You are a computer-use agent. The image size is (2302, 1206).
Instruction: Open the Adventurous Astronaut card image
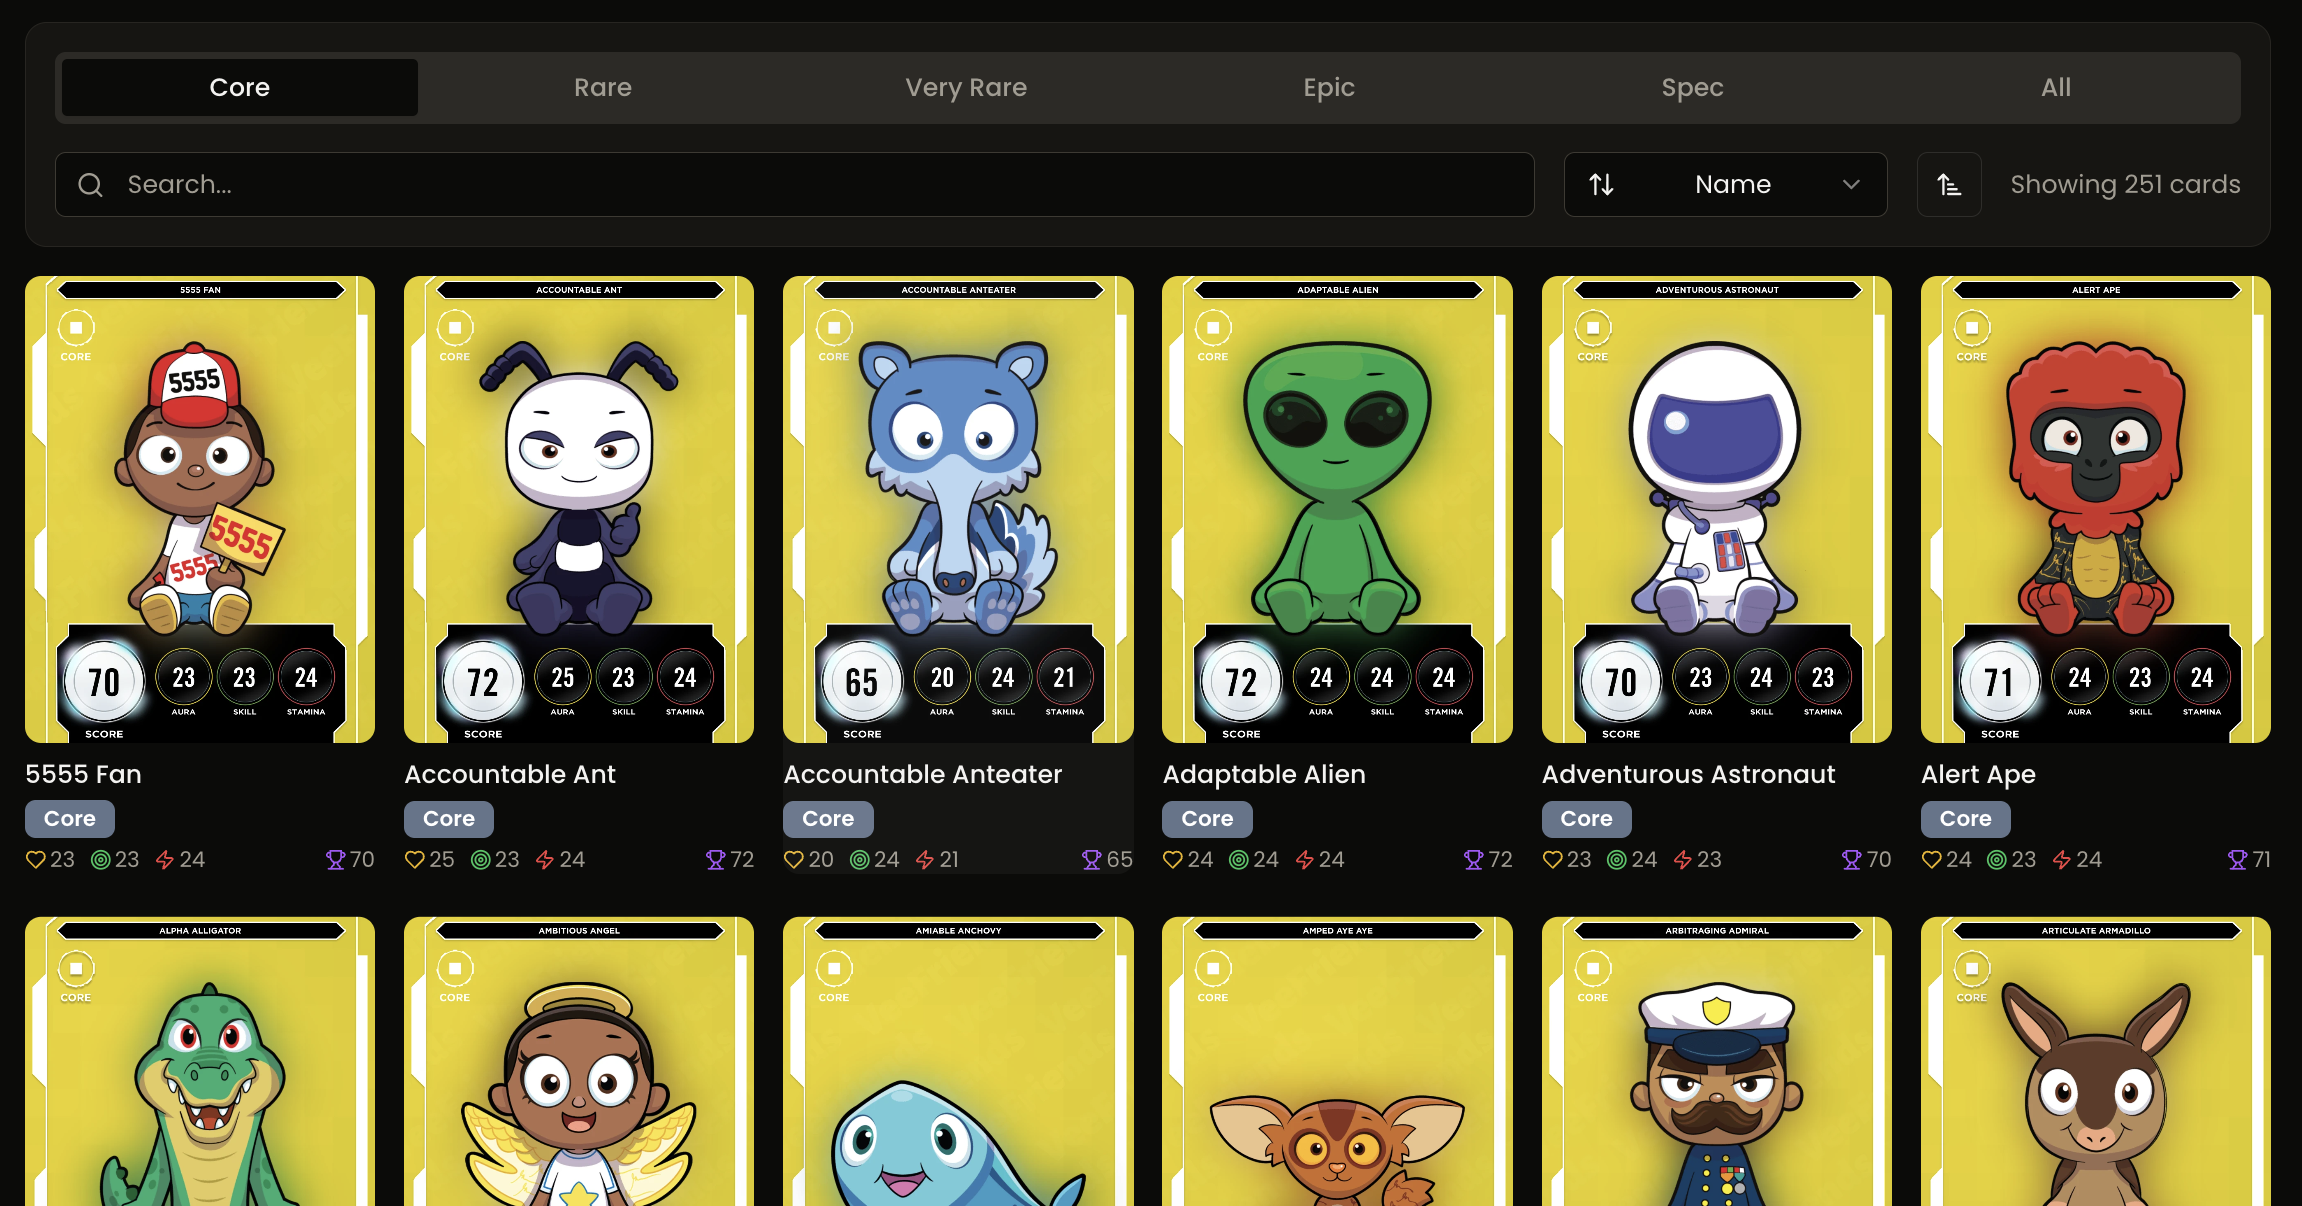click(1716, 509)
